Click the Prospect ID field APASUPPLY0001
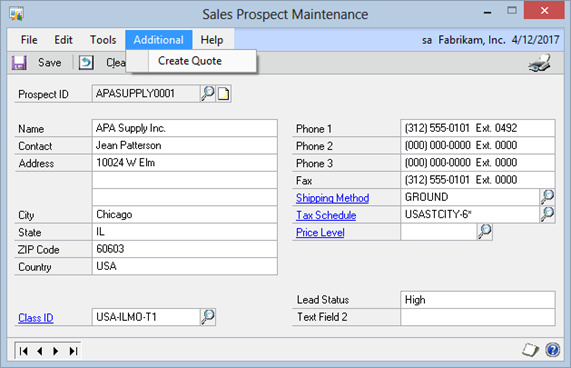The width and height of the screenshot is (571, 368). [146, 94]
